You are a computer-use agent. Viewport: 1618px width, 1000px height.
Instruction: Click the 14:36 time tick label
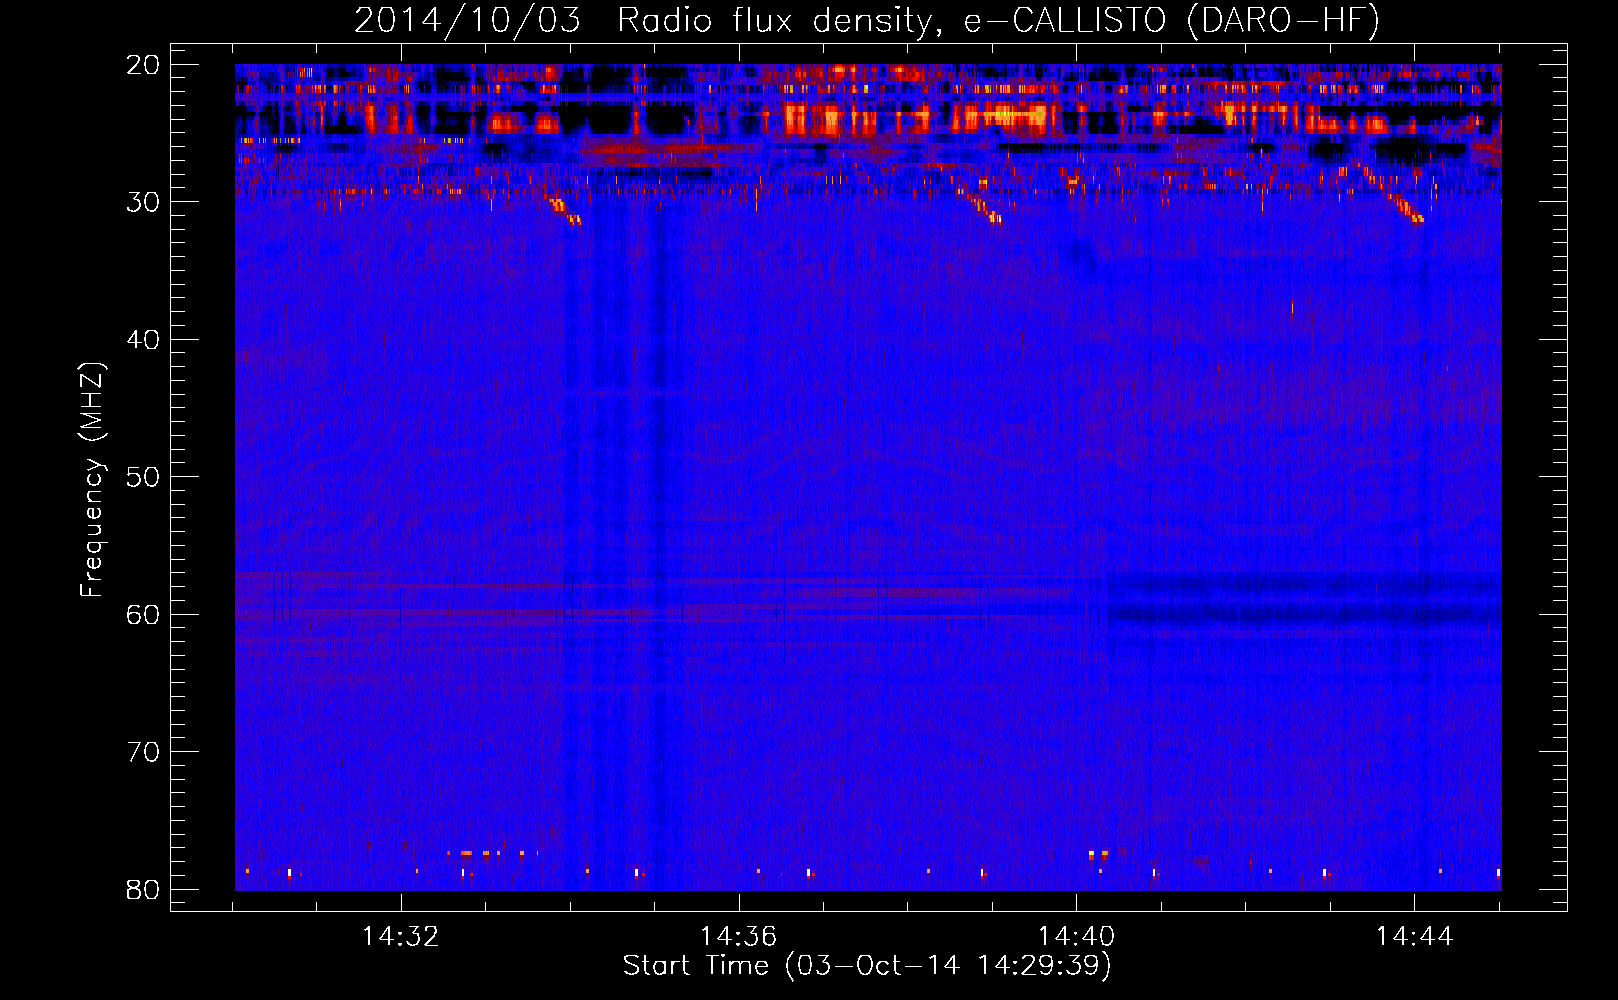pyautogui.click(x=739, y=937)
